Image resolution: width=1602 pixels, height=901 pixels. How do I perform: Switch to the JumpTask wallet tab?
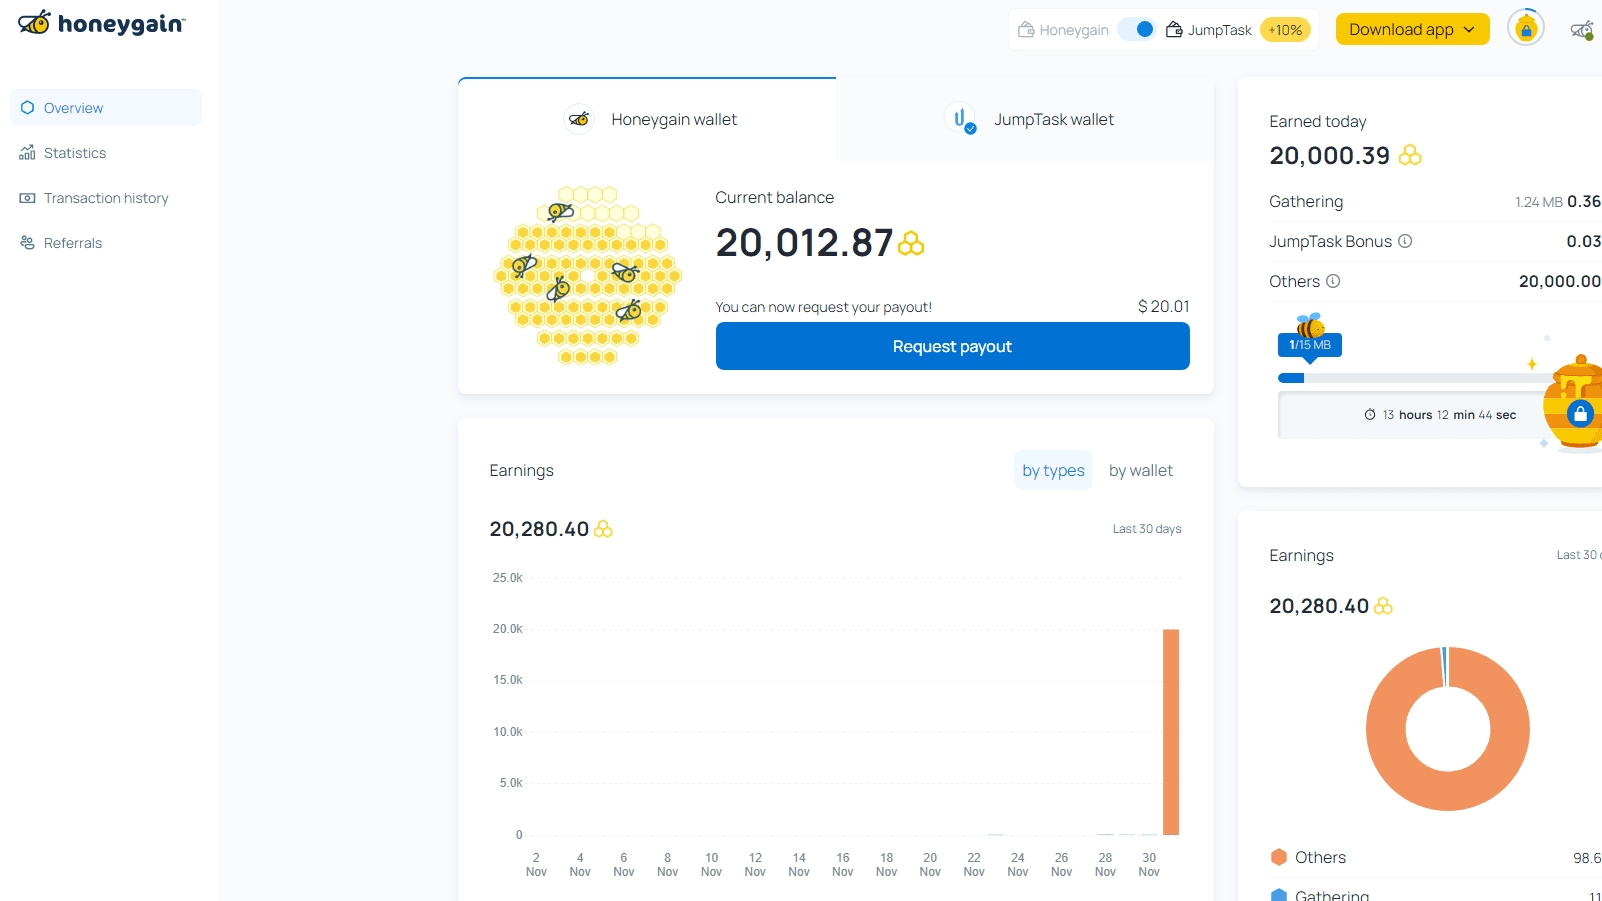click(x=1025, y=119)
